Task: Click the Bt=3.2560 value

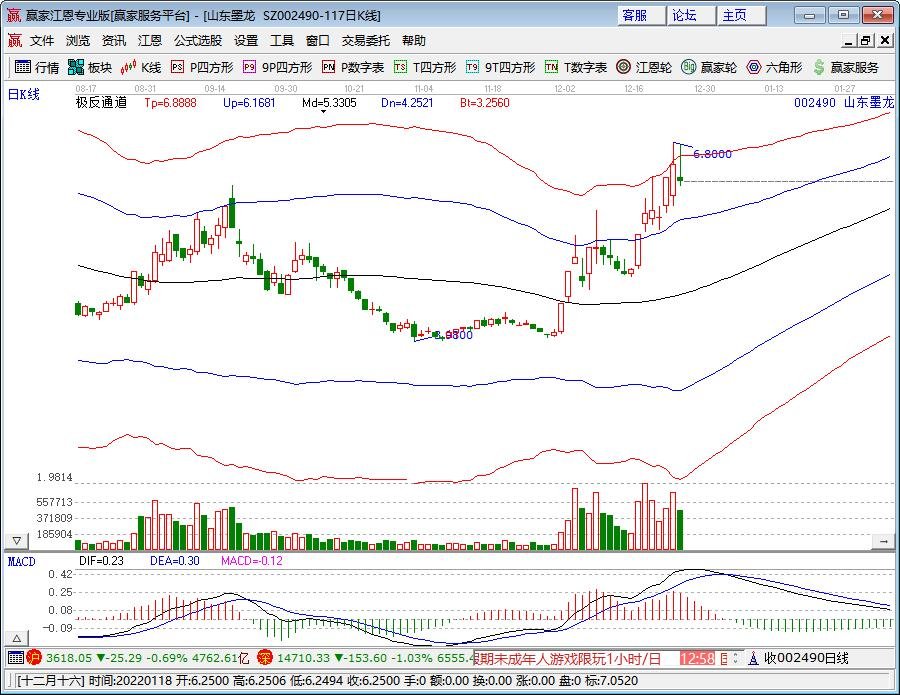Action: coord(484,103)
